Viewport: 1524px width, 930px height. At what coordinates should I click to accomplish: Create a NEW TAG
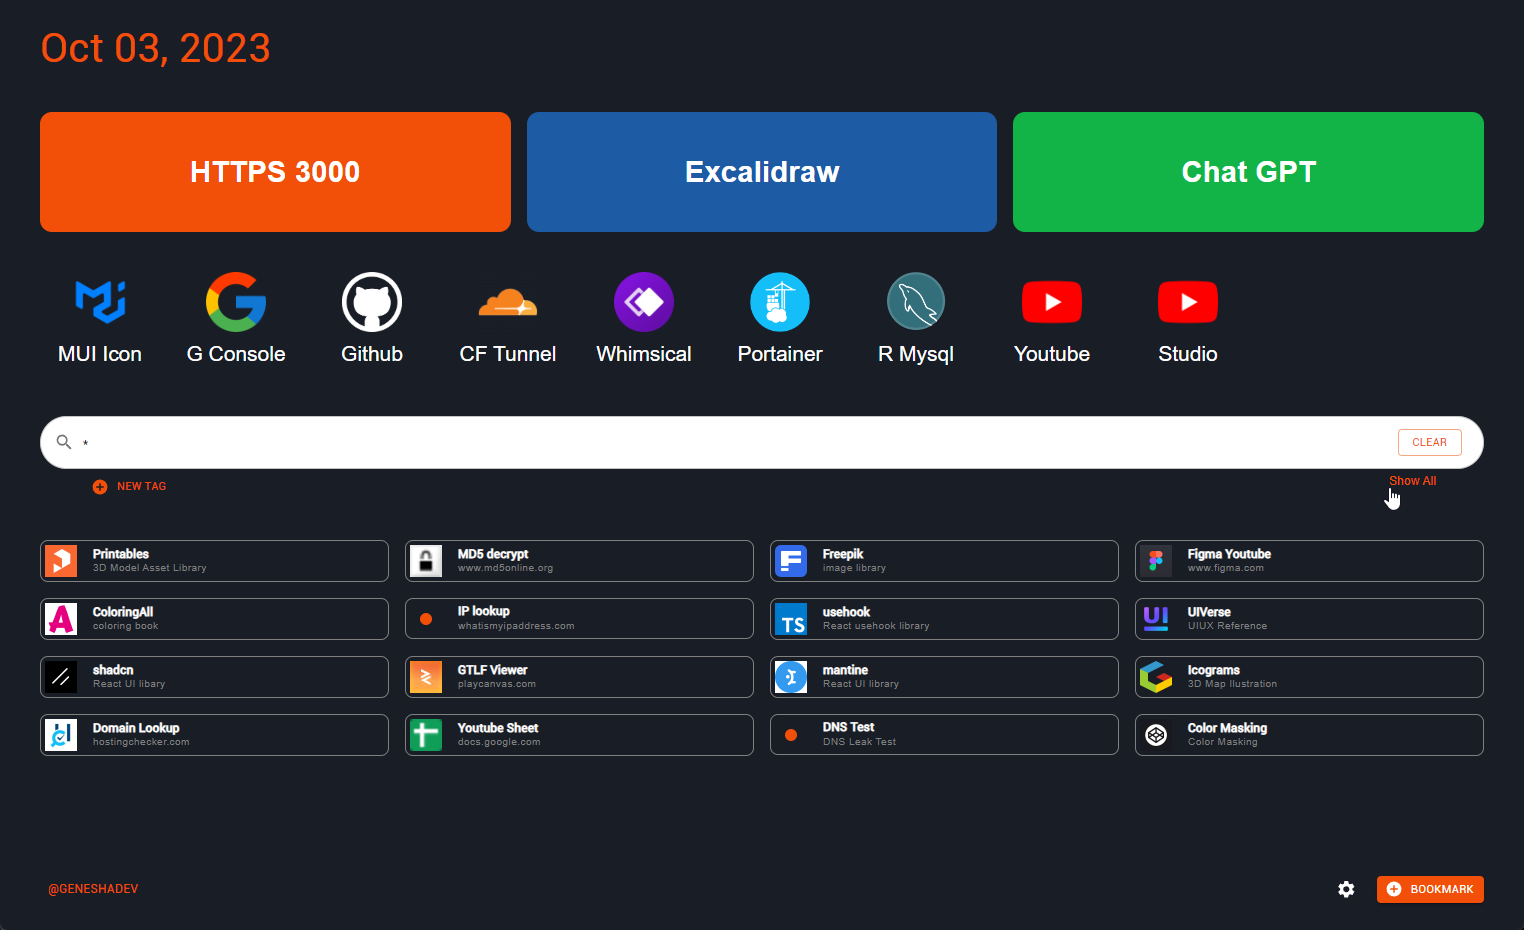pos(130,486)
